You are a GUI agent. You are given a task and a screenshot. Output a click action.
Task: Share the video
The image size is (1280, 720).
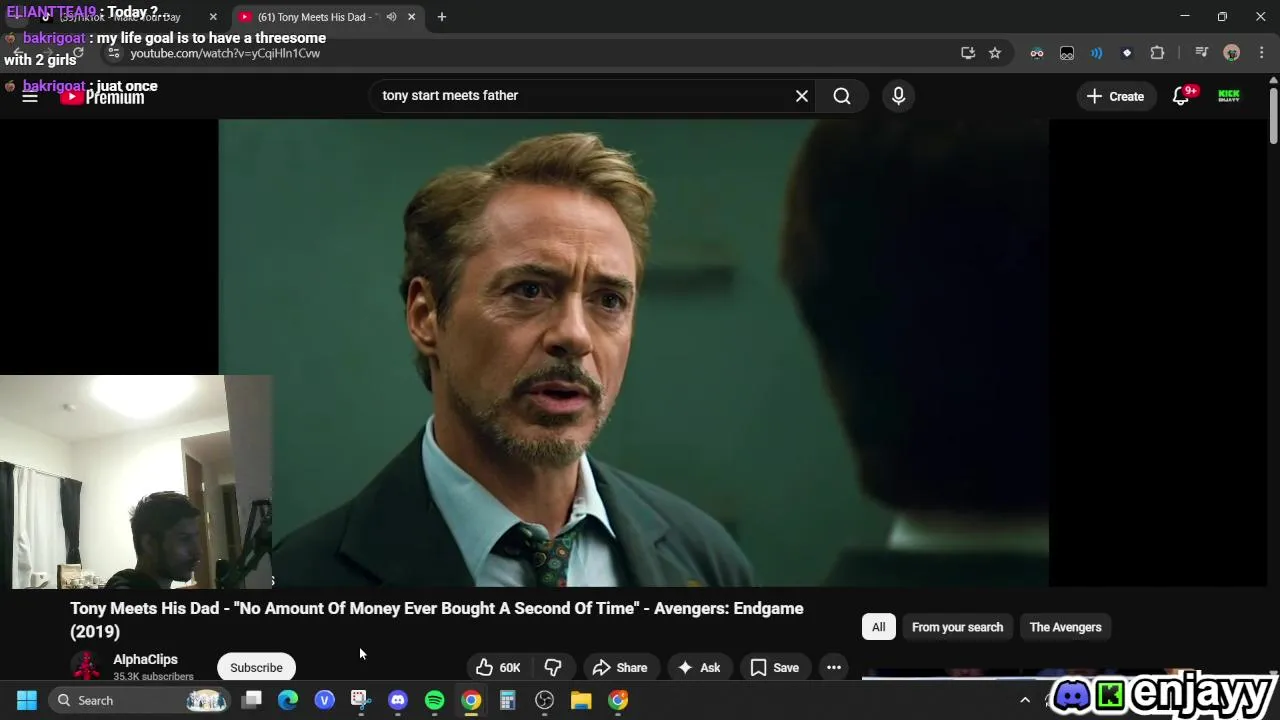[x=620, y=667]
